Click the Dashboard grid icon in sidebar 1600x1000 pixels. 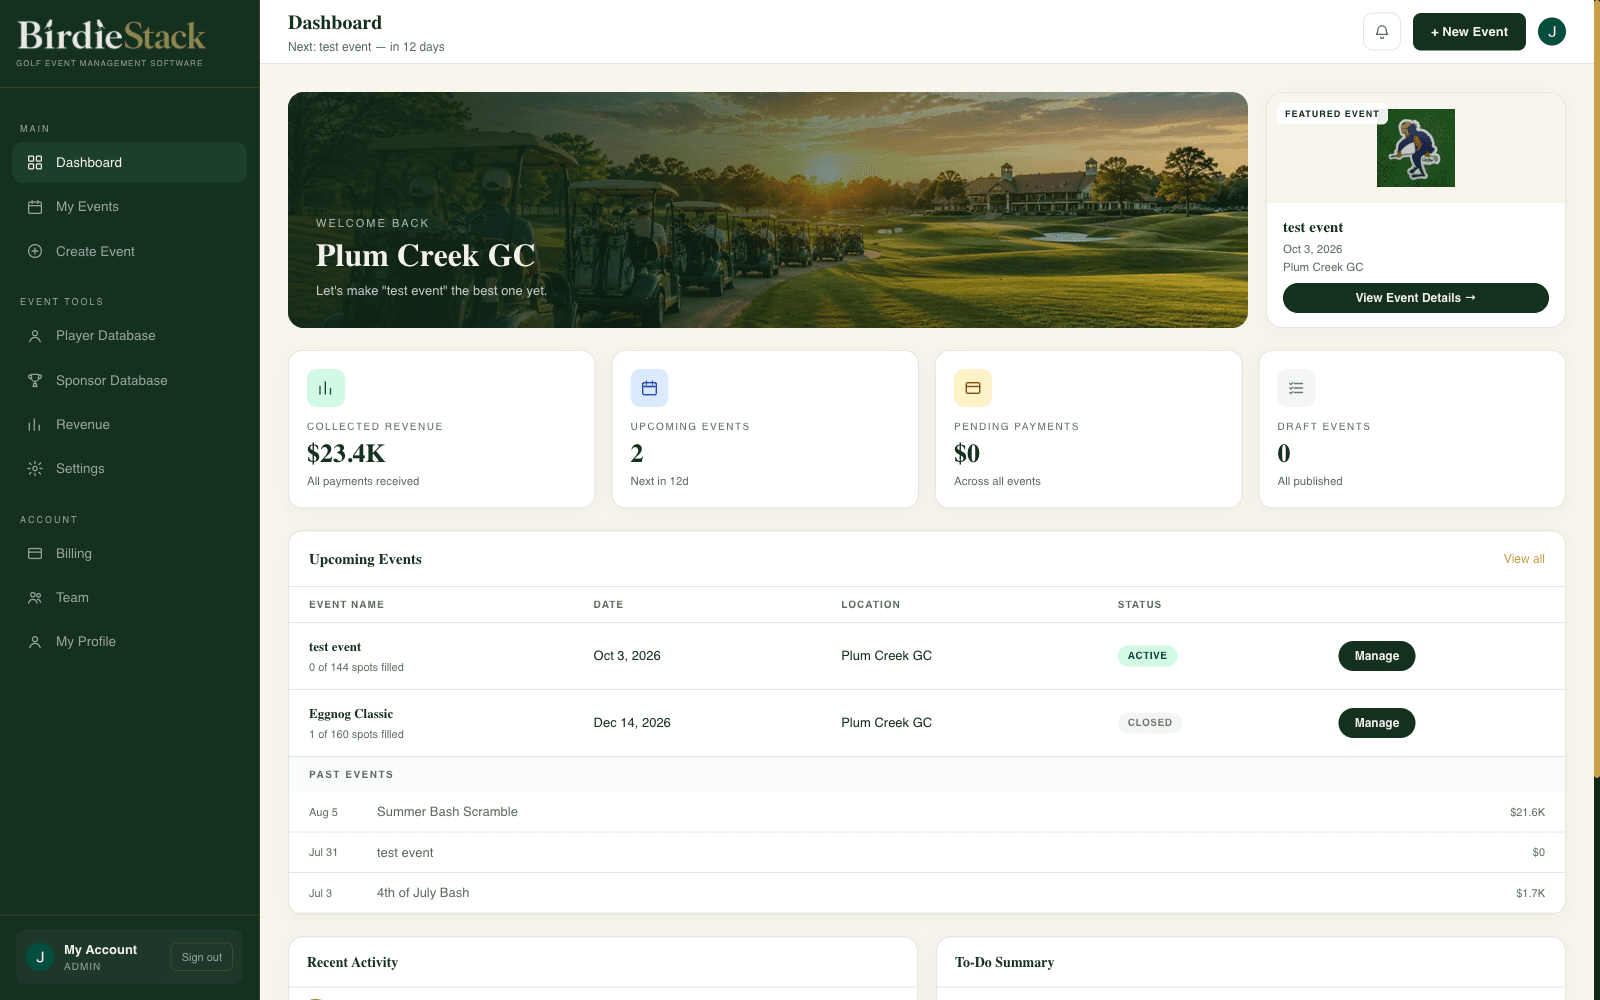point(35,162)
